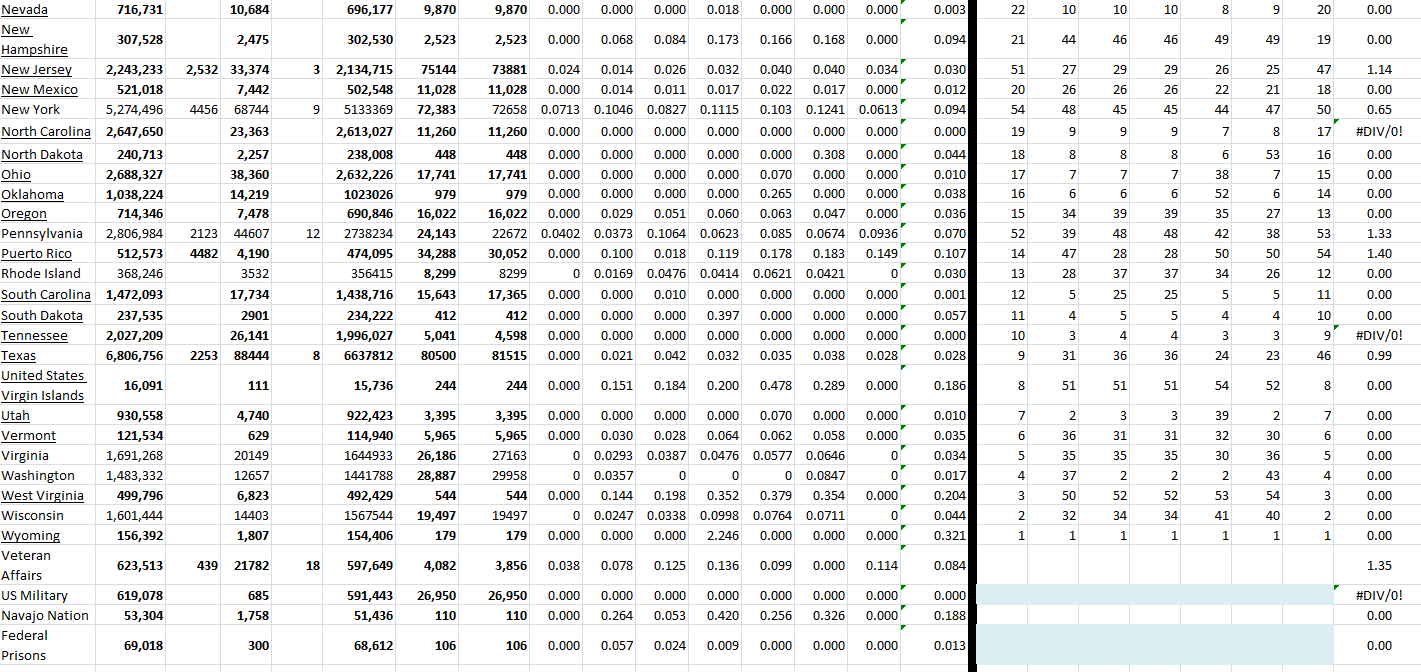Open the Tennessee link
The width and height of the screenshot is (1421, 672).
coord(34,336)
